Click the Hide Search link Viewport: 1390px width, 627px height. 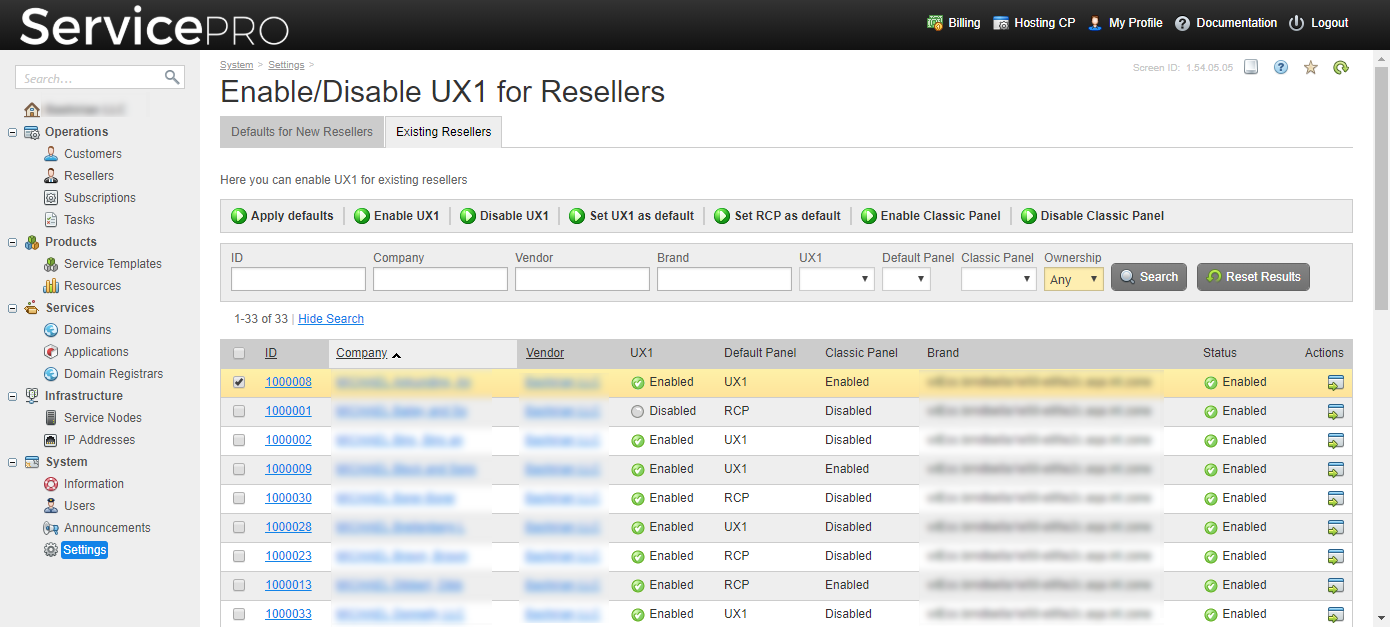(x=331, y=319)
